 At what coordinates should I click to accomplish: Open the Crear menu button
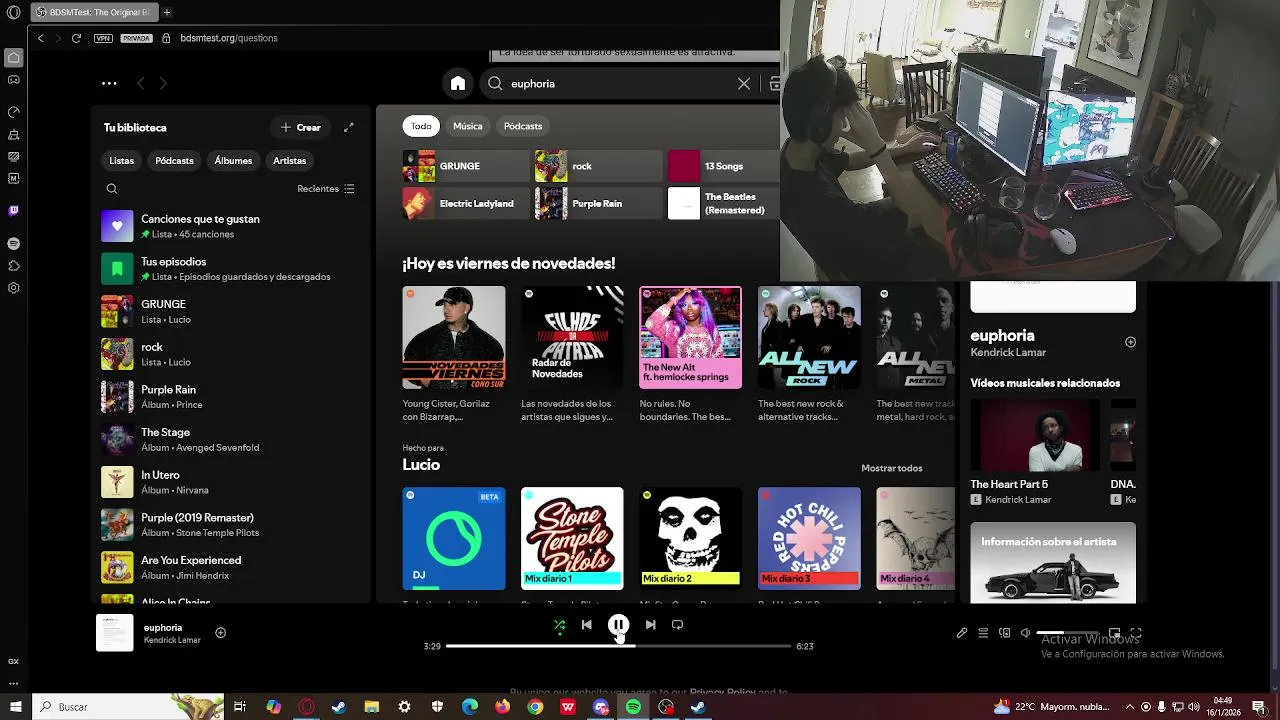coord(301,128)
